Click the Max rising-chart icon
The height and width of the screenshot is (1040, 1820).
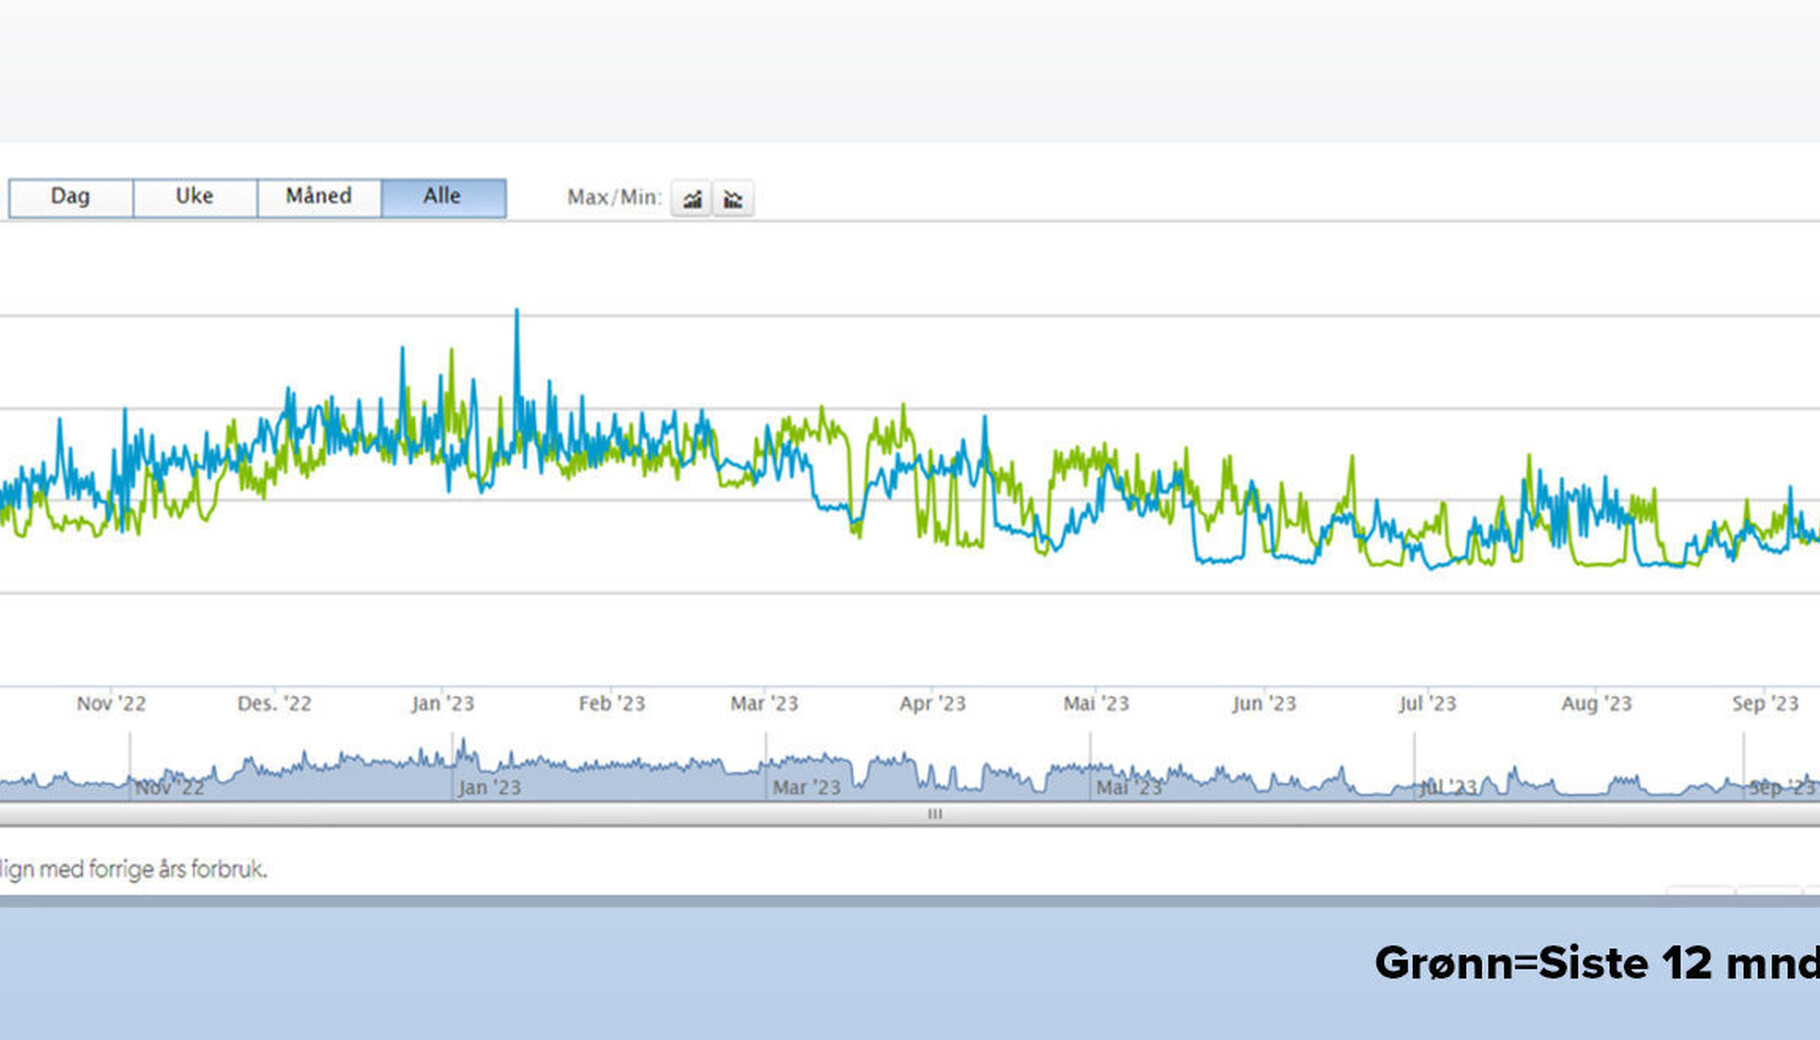coord(691,199)
